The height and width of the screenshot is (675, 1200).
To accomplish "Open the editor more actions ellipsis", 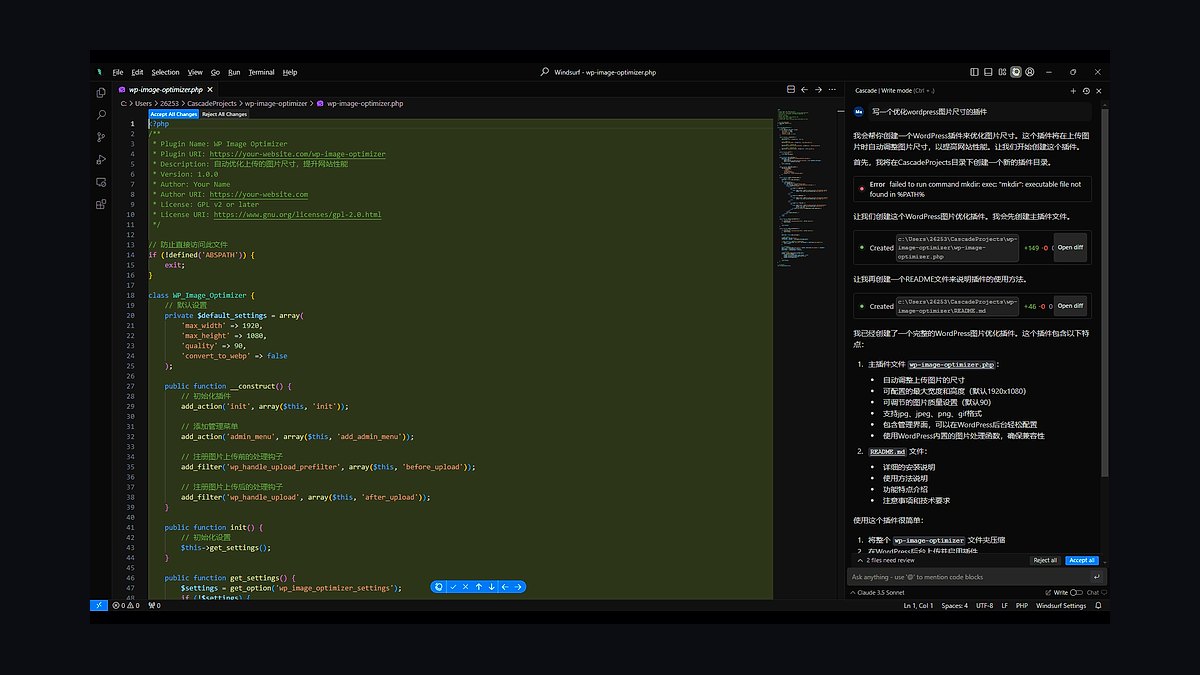I will click(x=832, y=89).
